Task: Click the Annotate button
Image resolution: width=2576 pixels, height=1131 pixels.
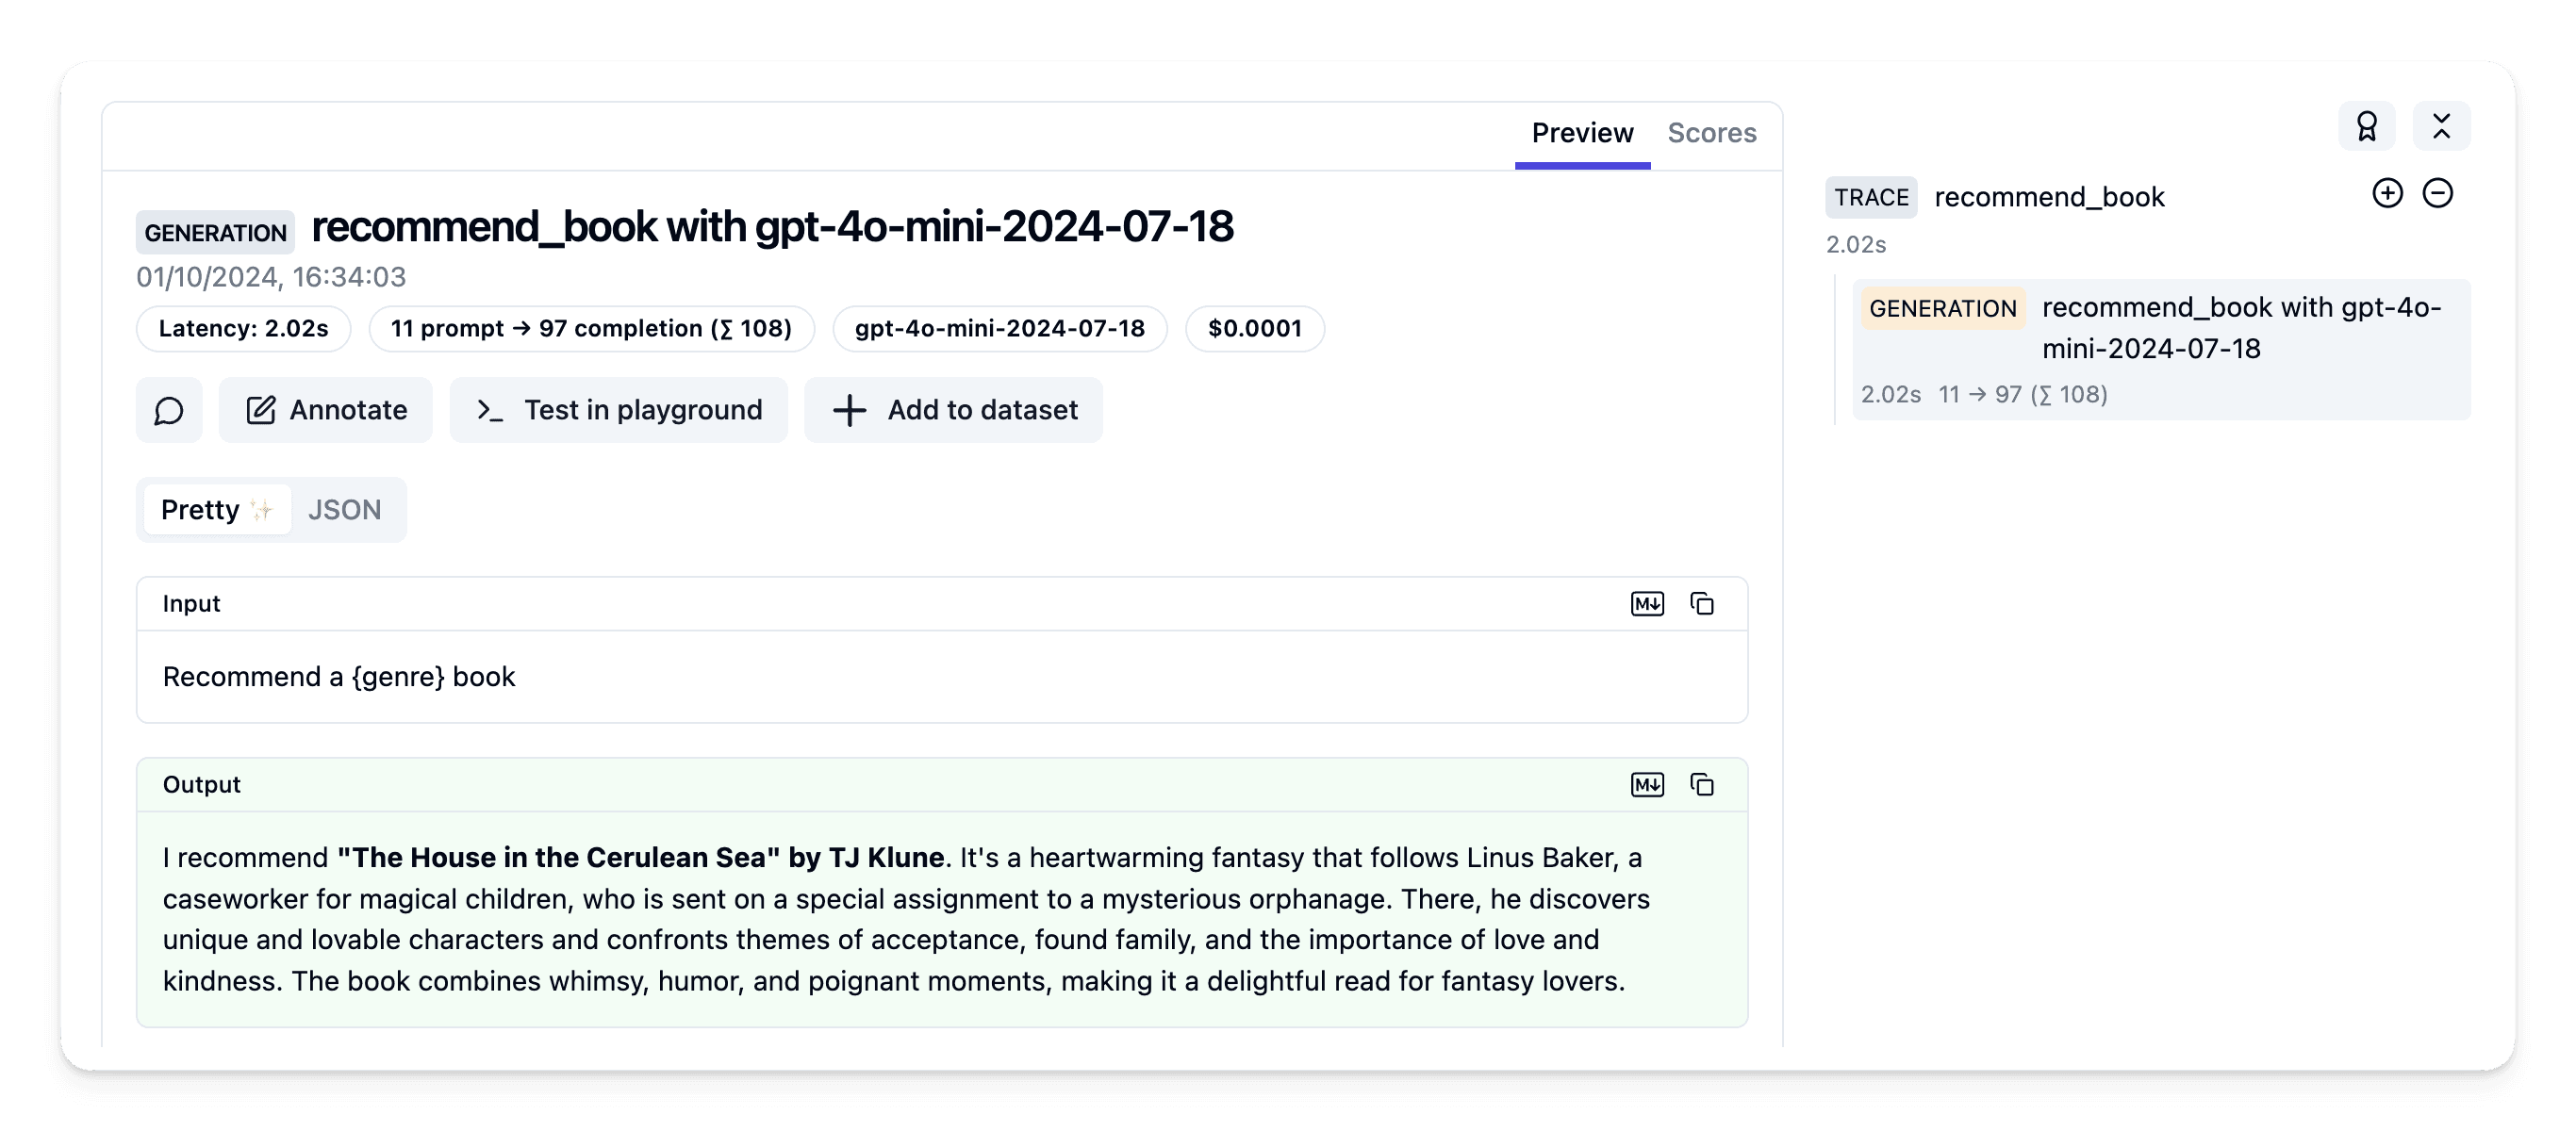Action: click(x=326, y=410)
